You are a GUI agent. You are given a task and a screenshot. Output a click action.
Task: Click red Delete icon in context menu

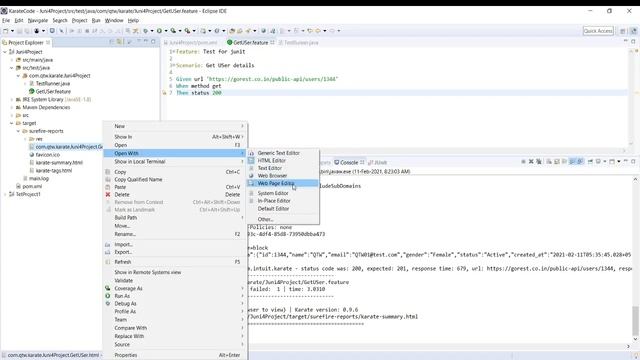click(108, 195)
